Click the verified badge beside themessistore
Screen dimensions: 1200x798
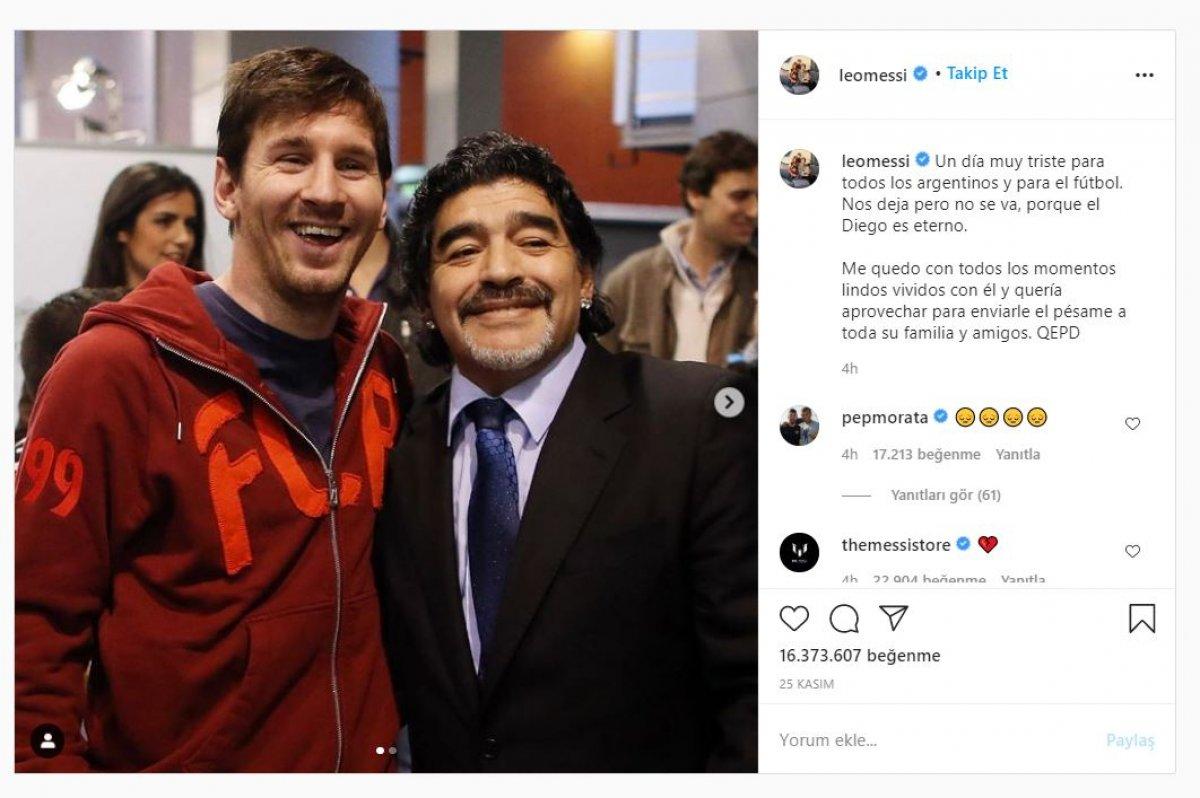pyautogui.click(x=963, y=543)
